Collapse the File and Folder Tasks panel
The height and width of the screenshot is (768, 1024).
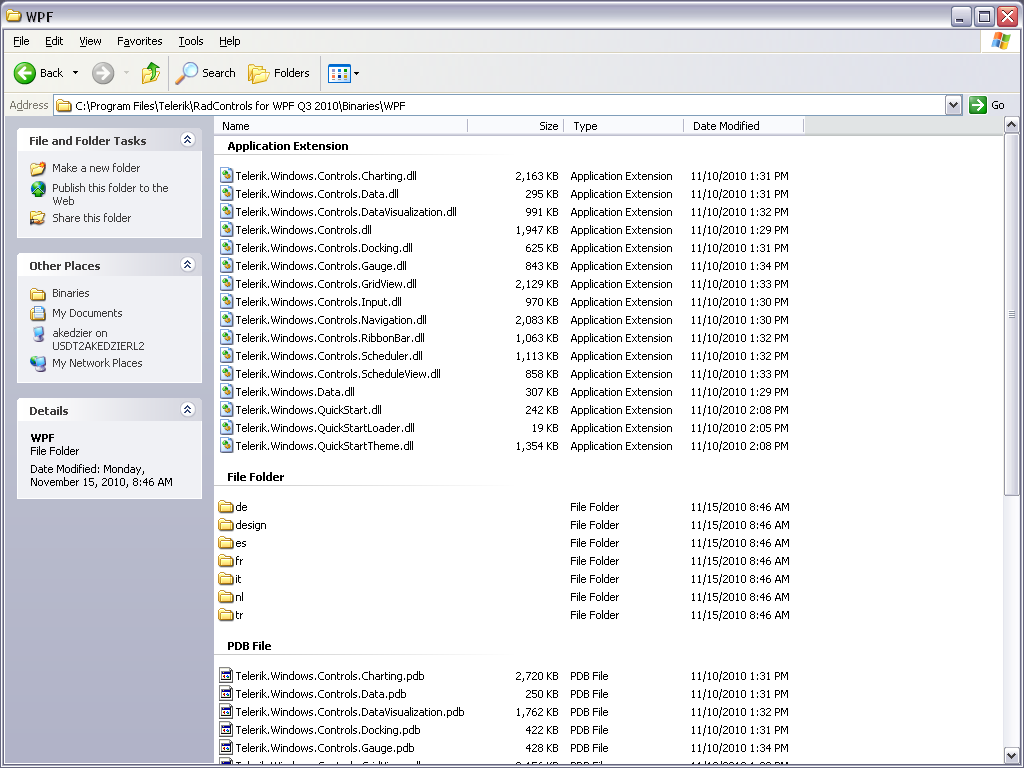[187, 140]
